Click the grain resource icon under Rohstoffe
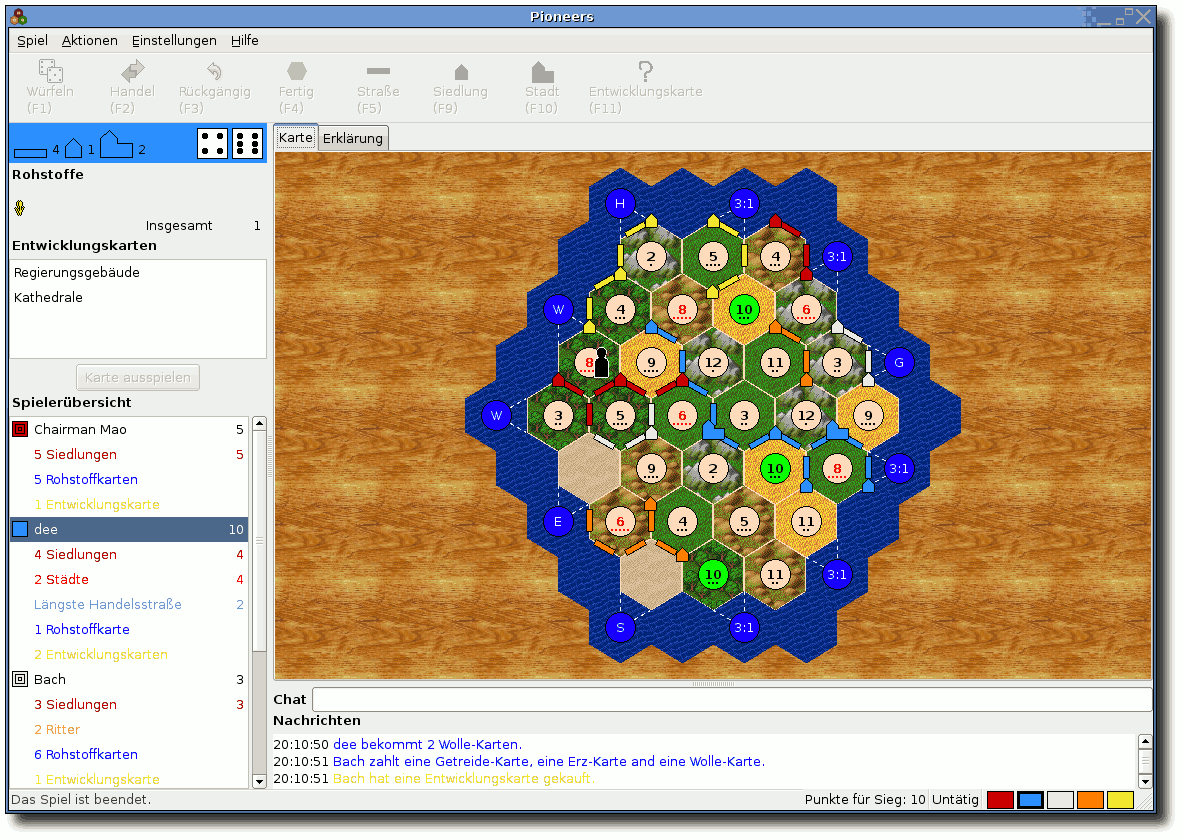This screenshot has height=839, width=1182. click(x=20, y=207)
